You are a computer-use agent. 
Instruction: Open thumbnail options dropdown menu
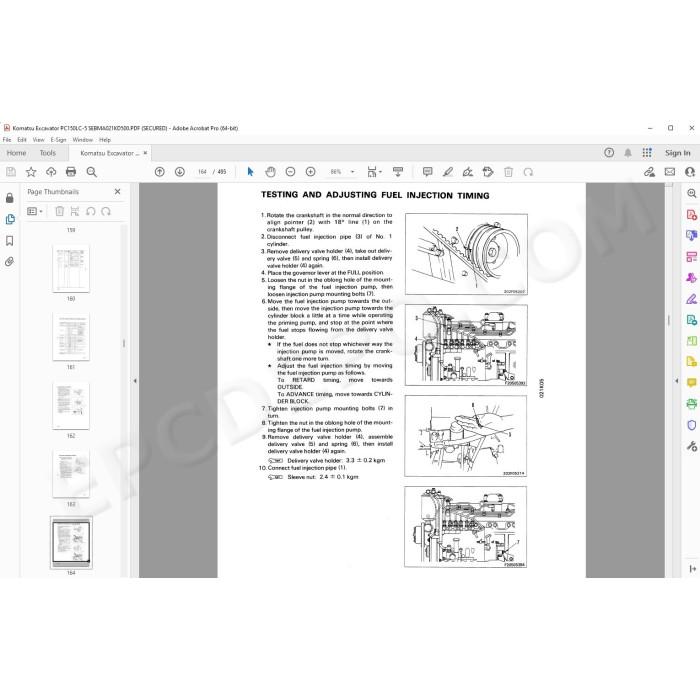pos(35,211)
